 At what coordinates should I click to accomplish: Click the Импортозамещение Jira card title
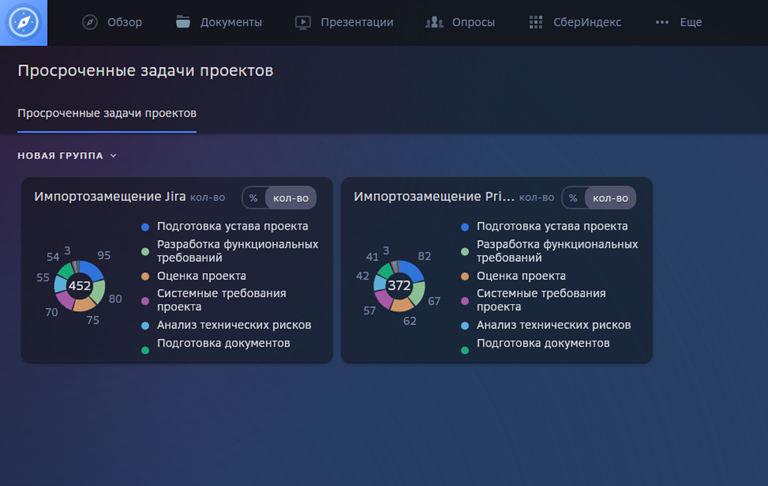click(110, 196)
